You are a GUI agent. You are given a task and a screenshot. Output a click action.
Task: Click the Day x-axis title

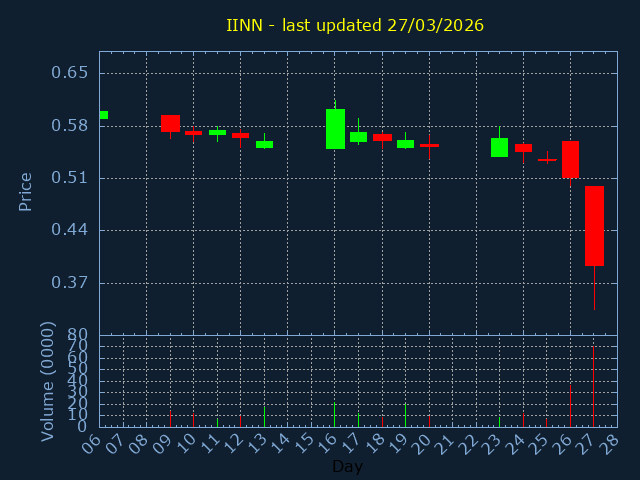[x=347, y=466]
